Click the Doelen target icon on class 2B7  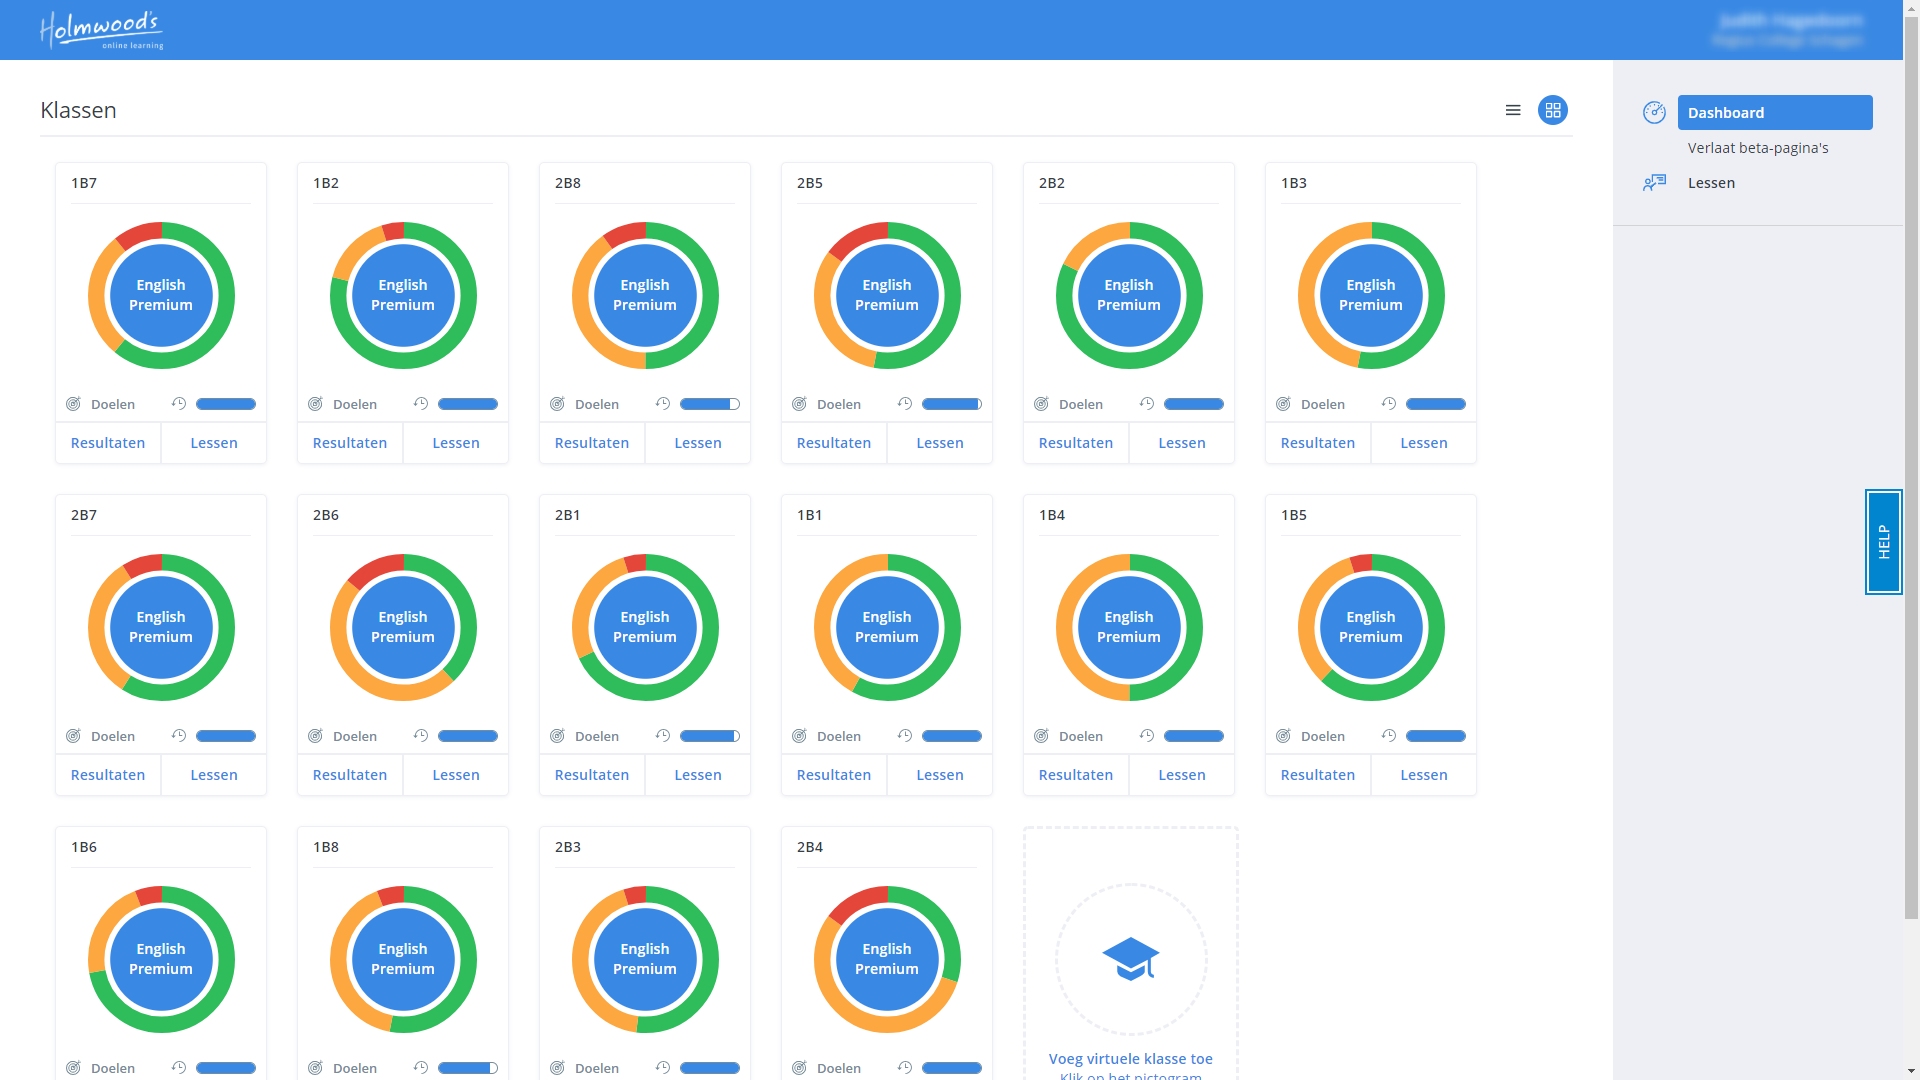[x=73, y=736]
